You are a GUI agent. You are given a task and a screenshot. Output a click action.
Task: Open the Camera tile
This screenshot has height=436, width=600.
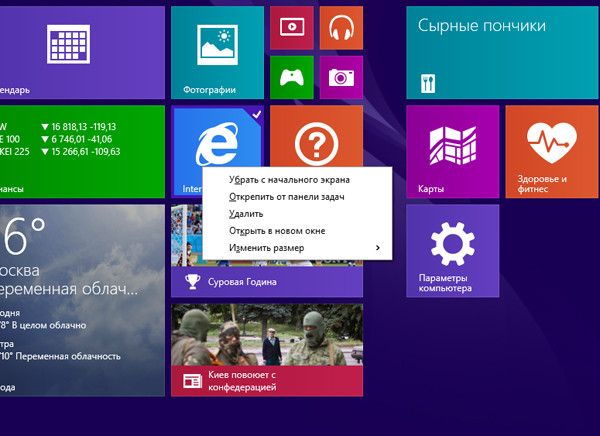pyautogui.click(x=341, y=77)
